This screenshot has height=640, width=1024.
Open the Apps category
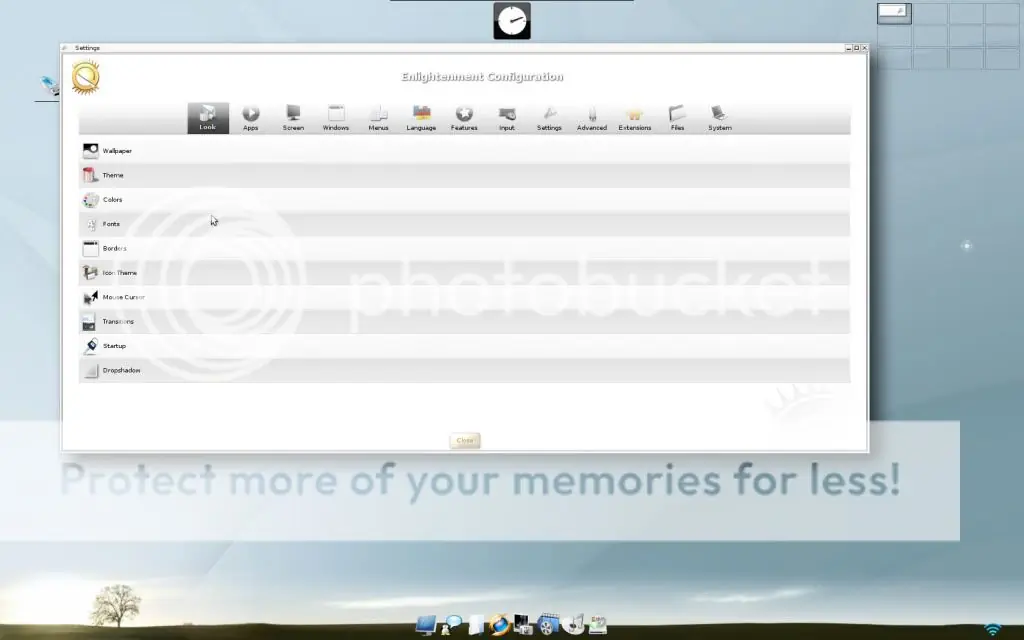coord(251,118)
